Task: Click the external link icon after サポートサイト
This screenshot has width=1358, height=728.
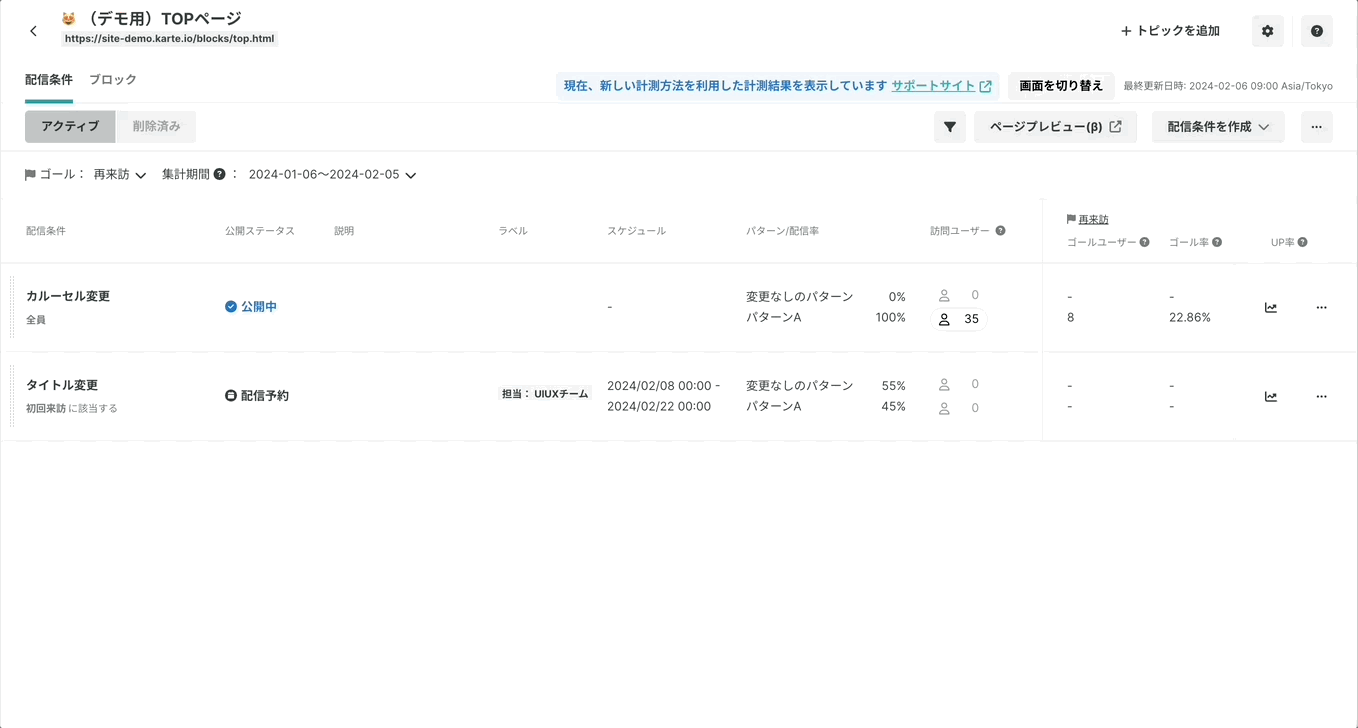Action: 985,87
